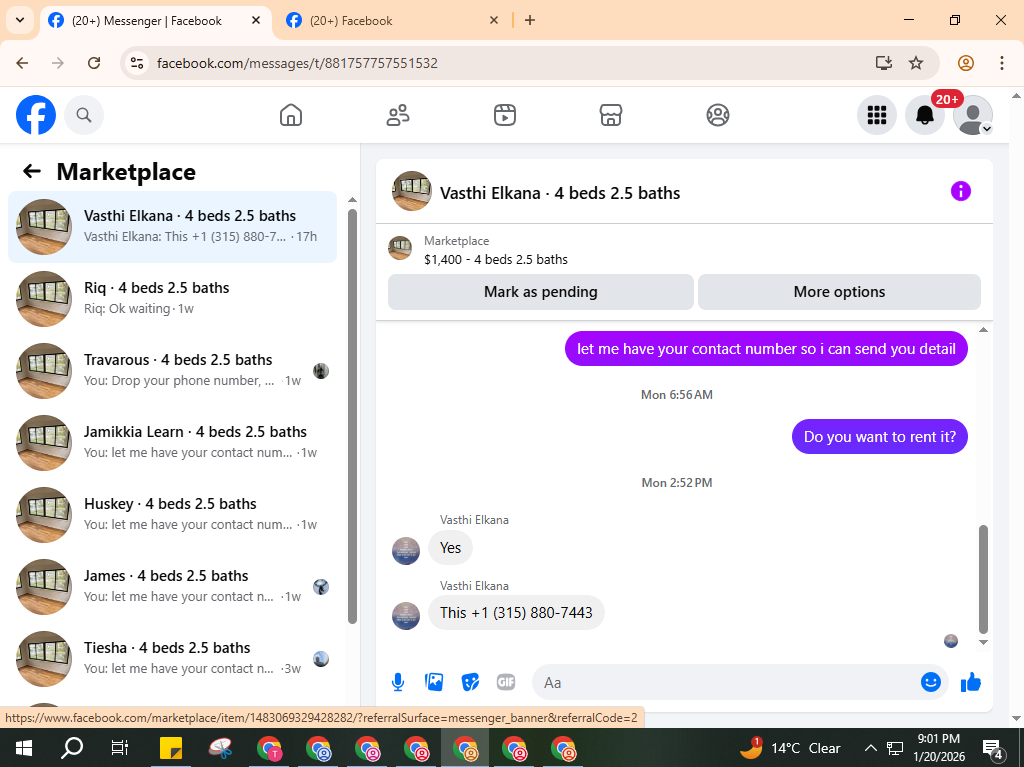Select the Travarous conversation

tap(172, 370)
